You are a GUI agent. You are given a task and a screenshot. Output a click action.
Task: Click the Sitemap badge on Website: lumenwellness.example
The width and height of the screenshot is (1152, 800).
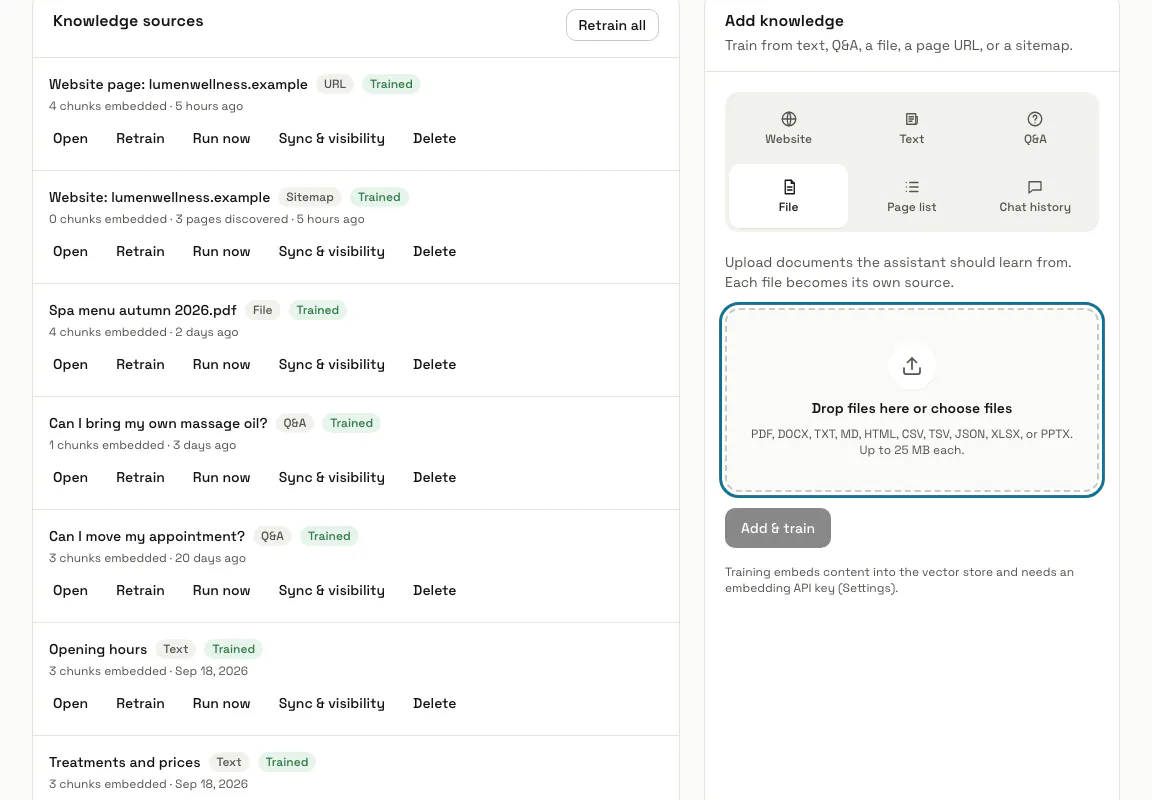click(309, 197)
